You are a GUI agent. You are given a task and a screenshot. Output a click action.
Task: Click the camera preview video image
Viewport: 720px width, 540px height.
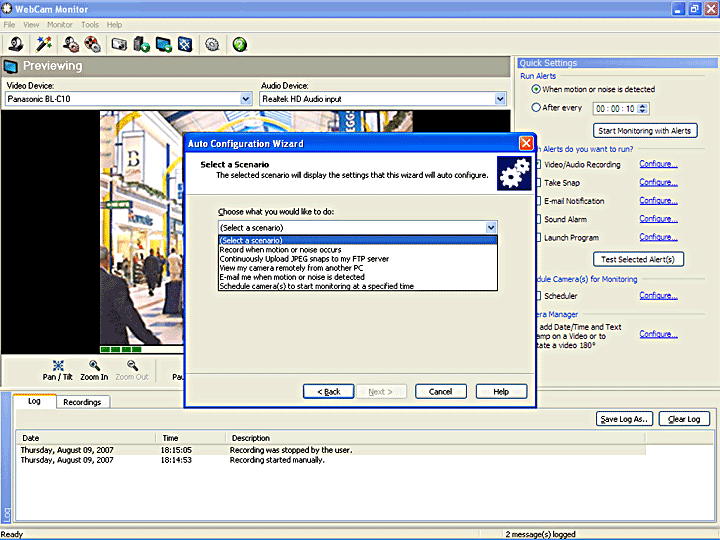tap(141, 227)
